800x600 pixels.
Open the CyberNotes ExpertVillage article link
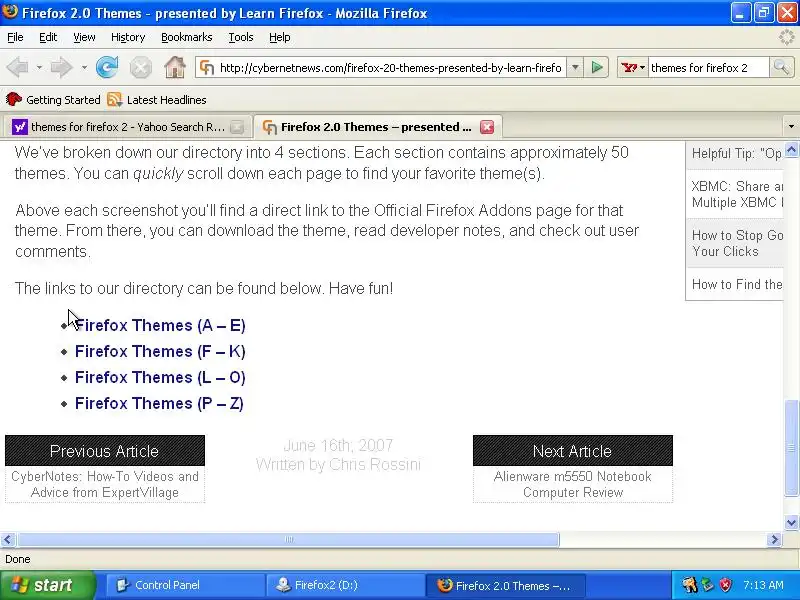tap(105, 484)
